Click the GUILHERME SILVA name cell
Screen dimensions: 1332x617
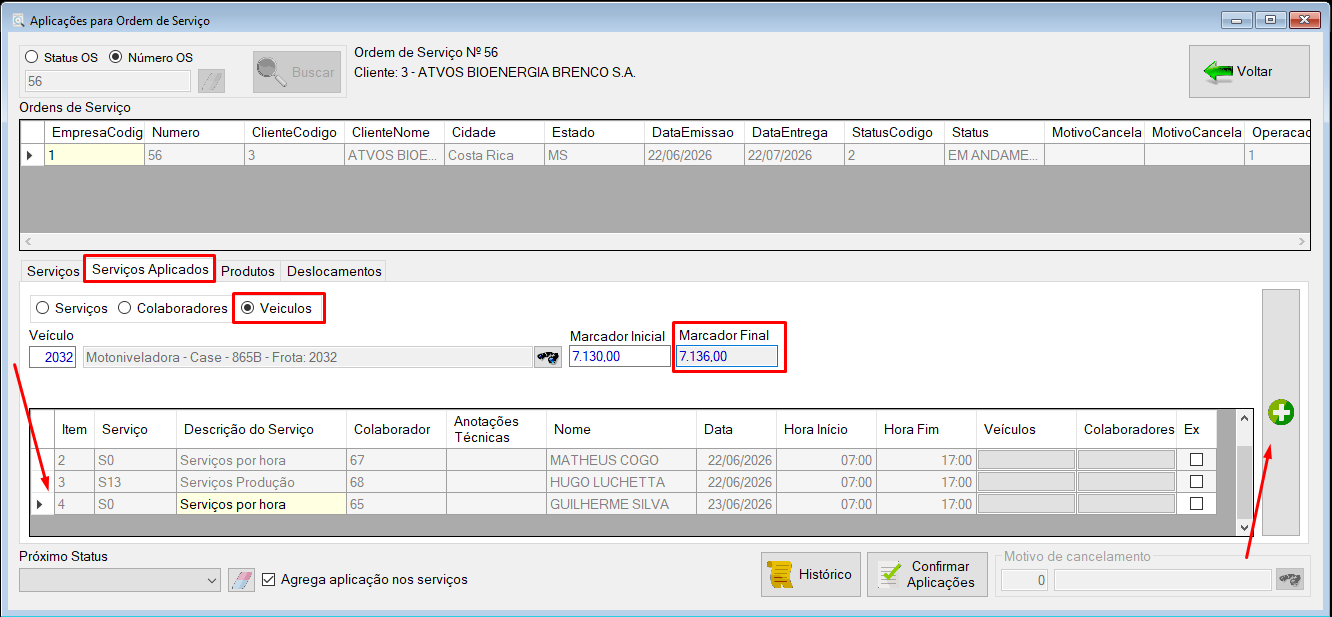click(621, 504)
